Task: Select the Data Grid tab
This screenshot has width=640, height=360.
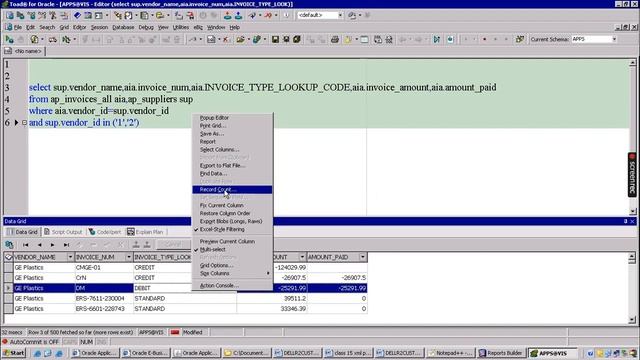Action: 22,232
